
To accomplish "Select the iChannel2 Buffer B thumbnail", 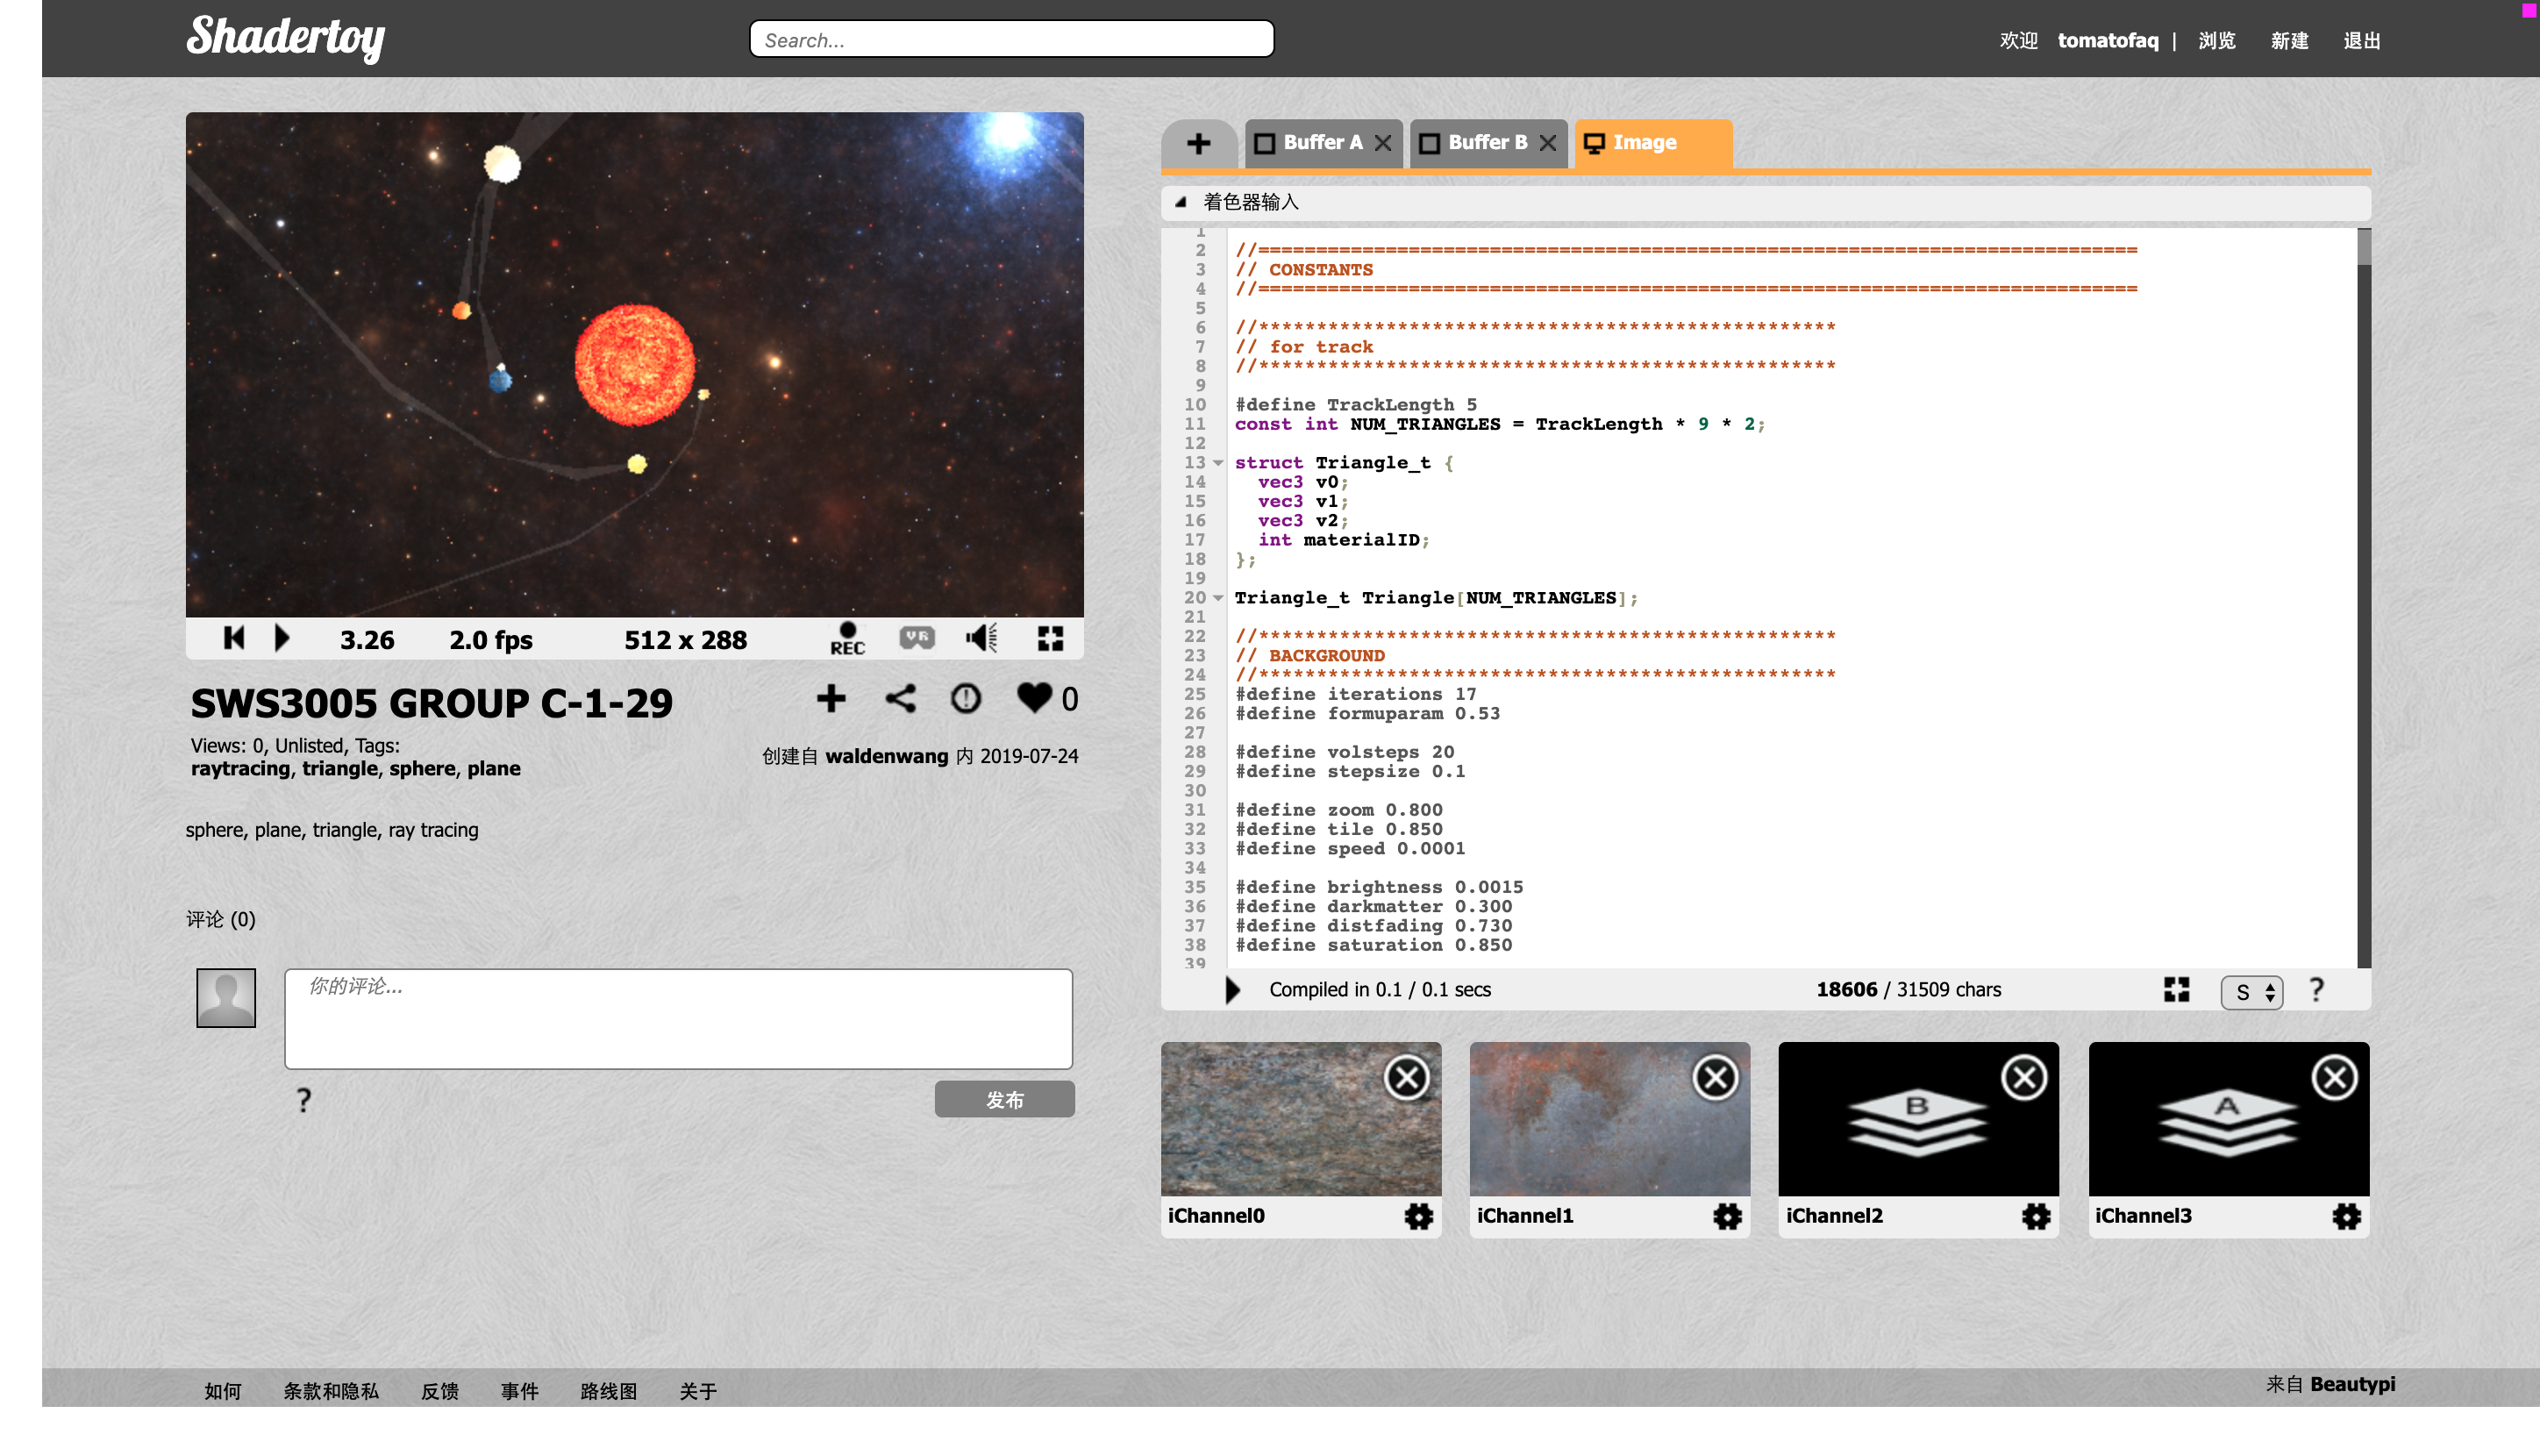I will [x=1918, y=1119].
